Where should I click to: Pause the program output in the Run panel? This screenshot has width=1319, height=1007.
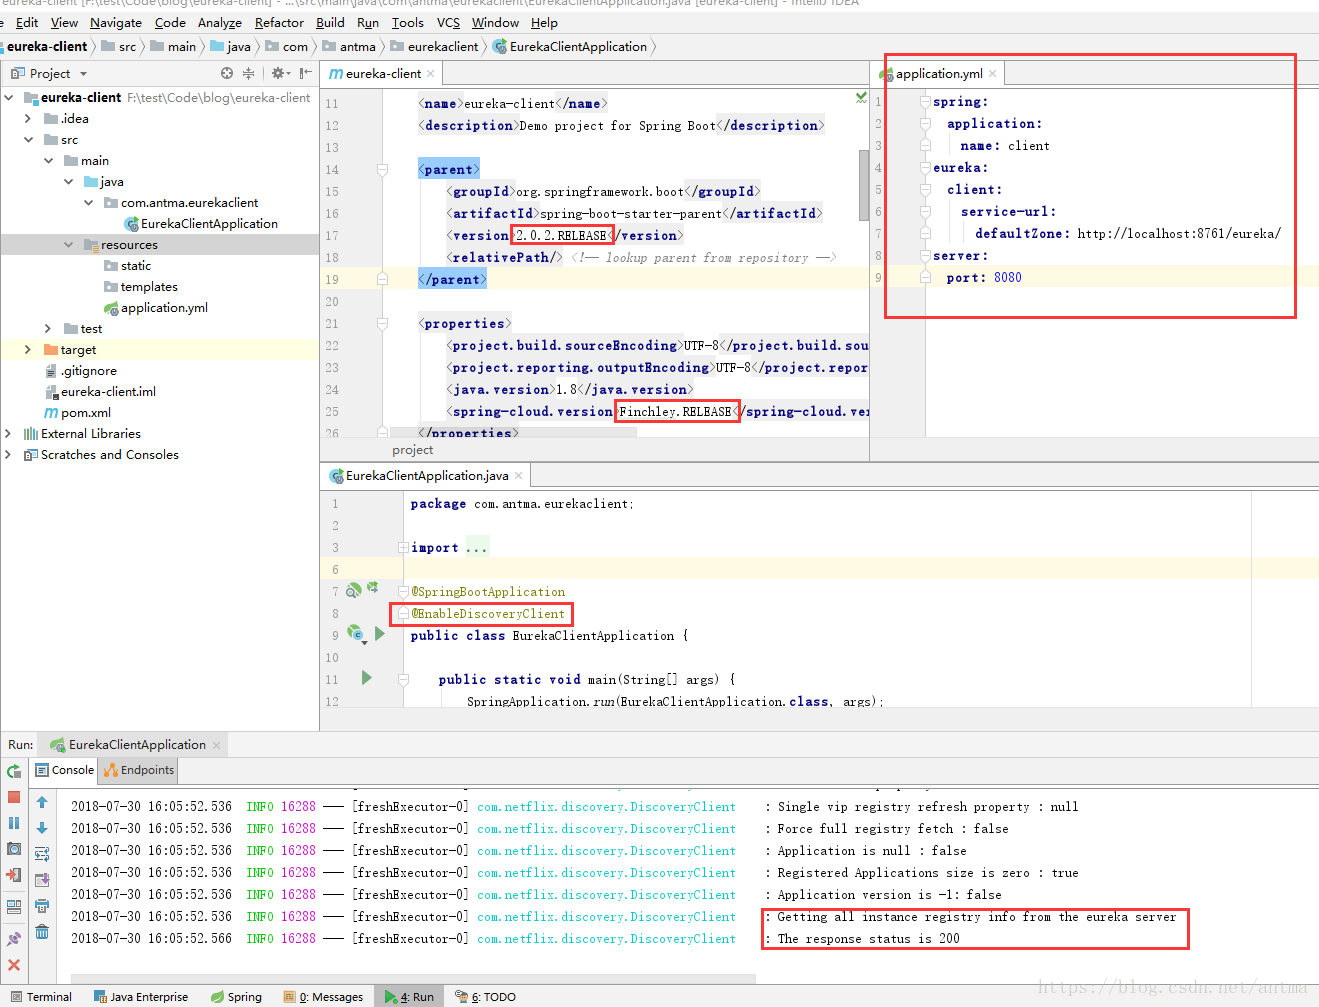tap(14, 823)
